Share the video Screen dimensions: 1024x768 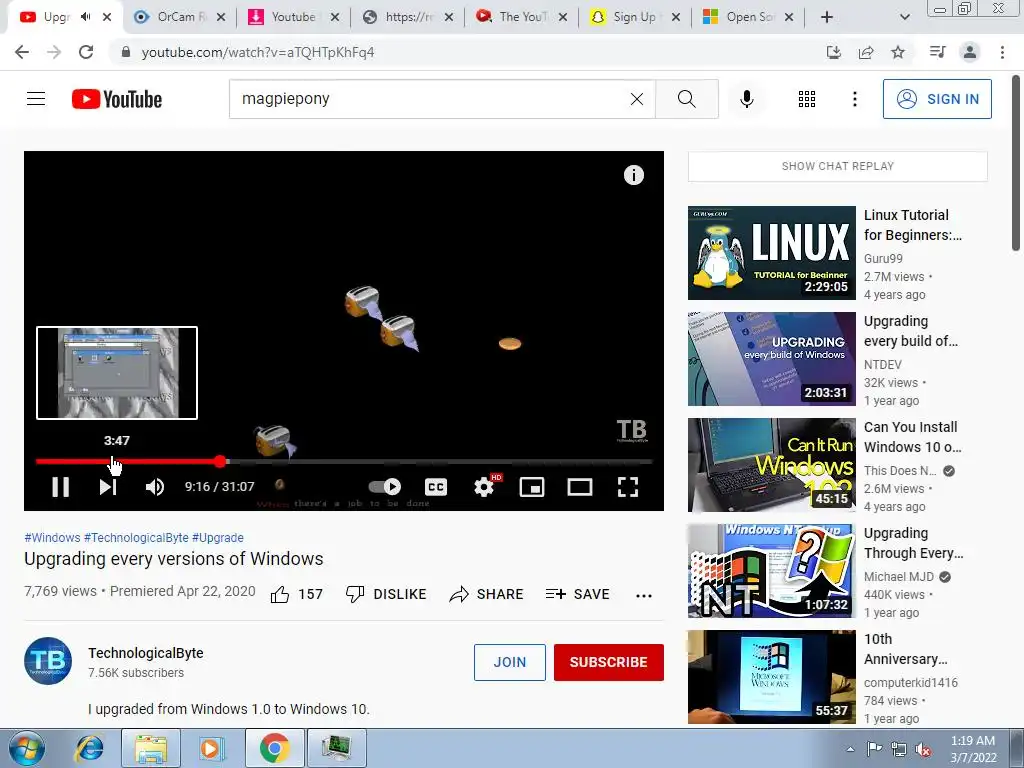[487, 594]
